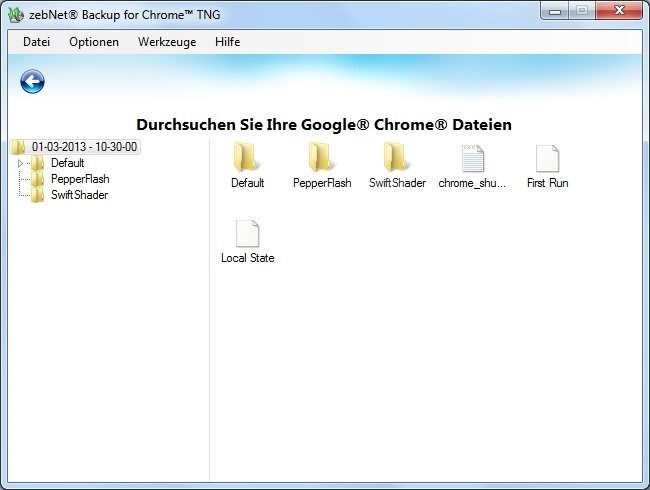Expand the Default folder in tree
The image size is (650, 490).
click(20, 163)
